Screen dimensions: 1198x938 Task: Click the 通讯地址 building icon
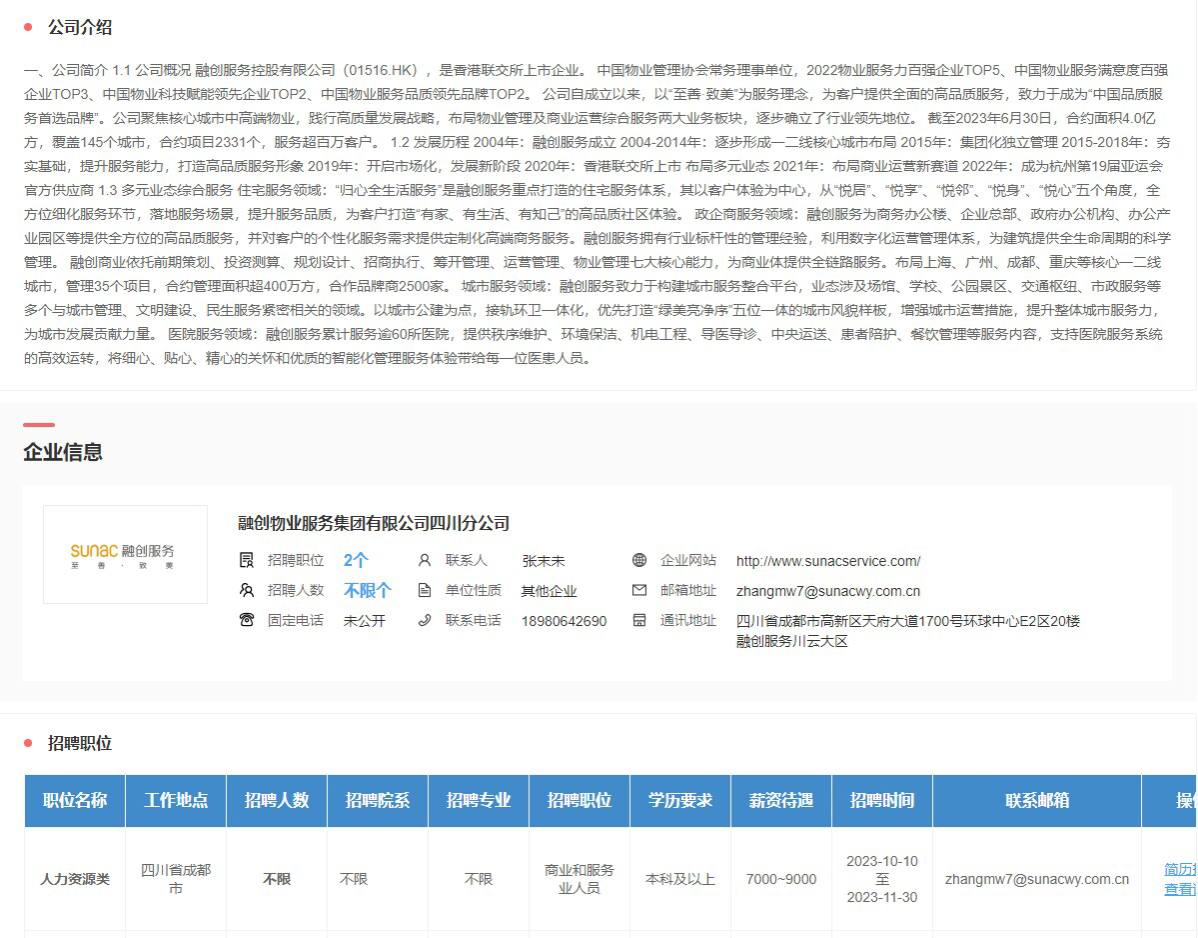(639, 620)
